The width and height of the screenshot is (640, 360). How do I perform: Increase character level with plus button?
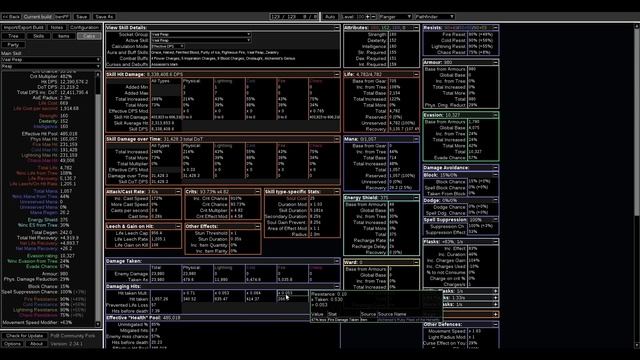[367, 17]
